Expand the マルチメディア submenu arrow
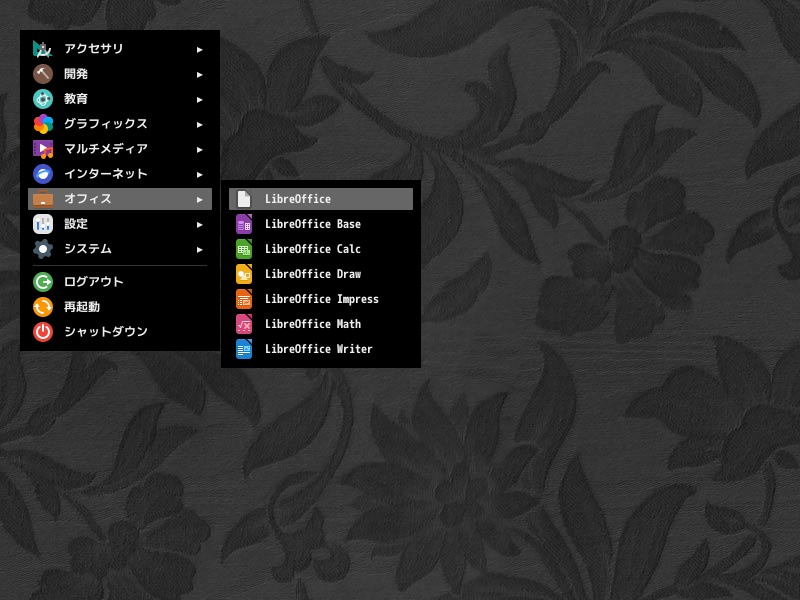This screenshot has height=600, width=800. (x=199, y=149)
